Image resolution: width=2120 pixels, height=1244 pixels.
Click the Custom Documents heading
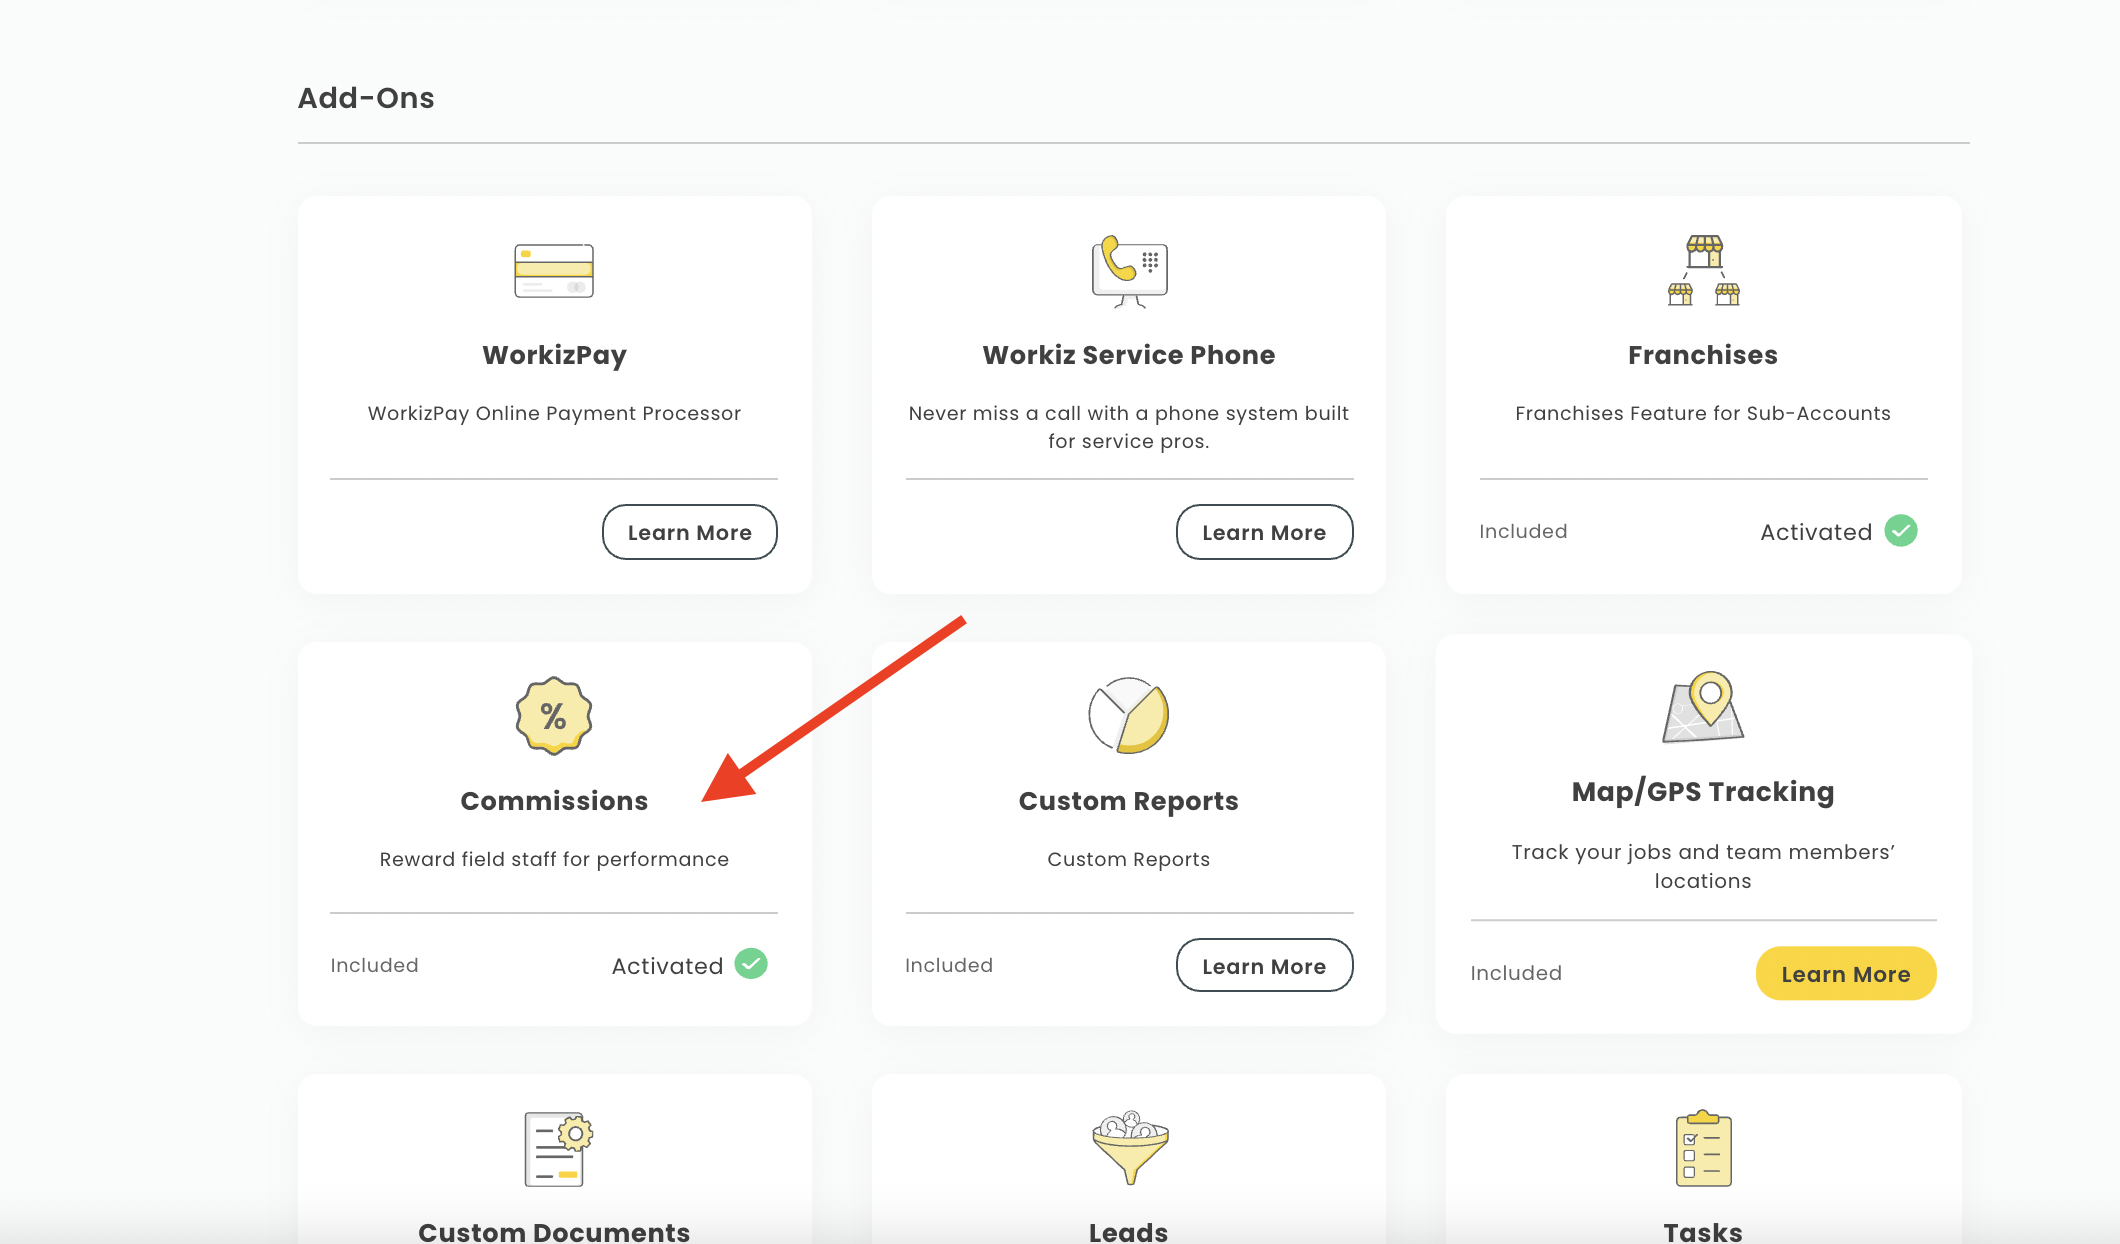tap(554, 1231)
